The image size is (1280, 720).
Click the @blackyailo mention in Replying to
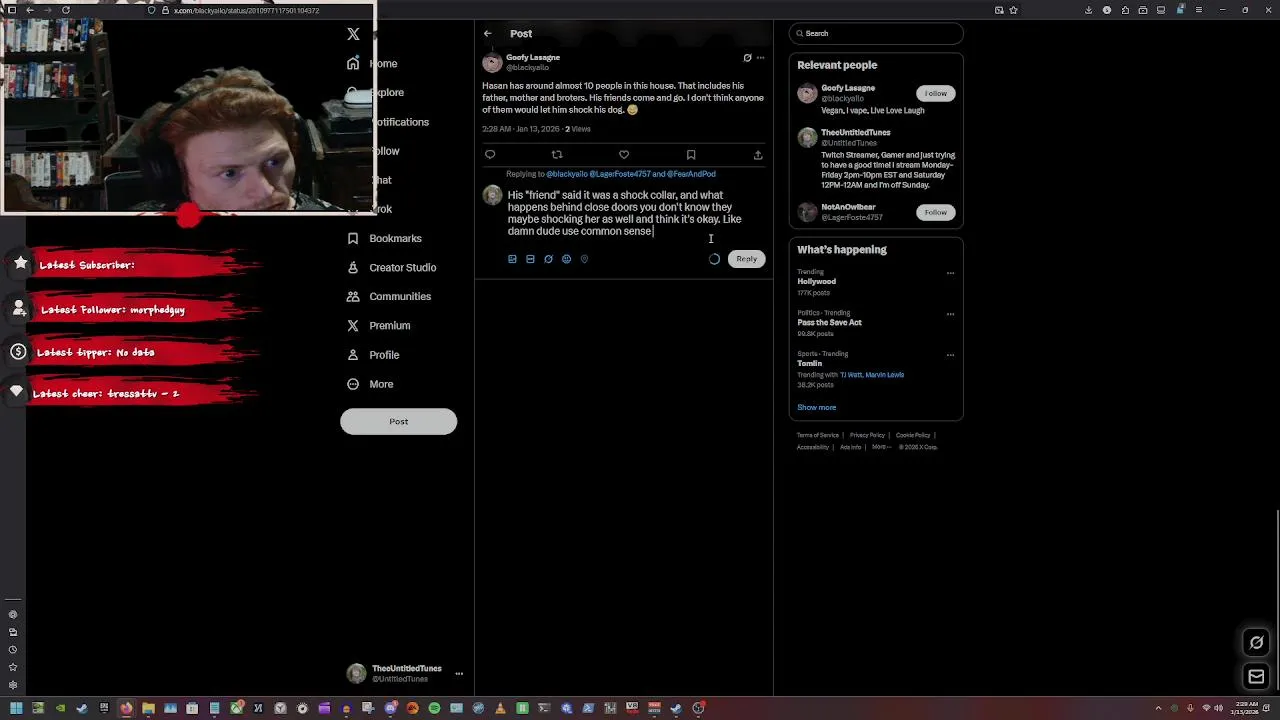[567, 174]
